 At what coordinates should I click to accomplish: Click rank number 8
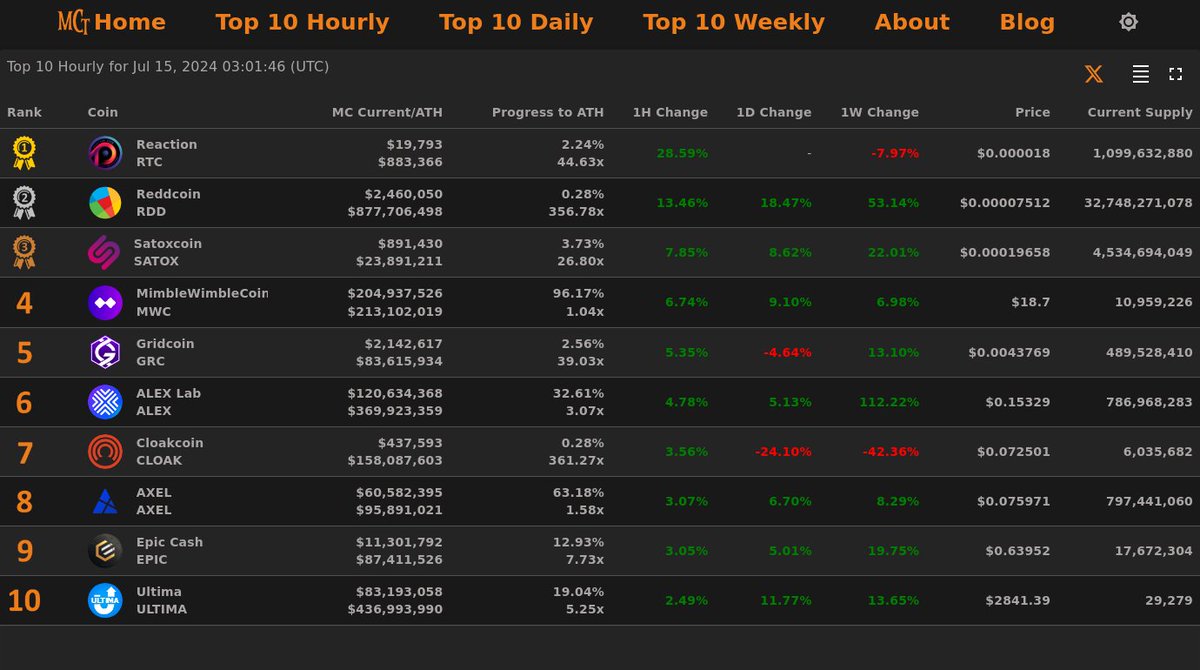point(24,502)
